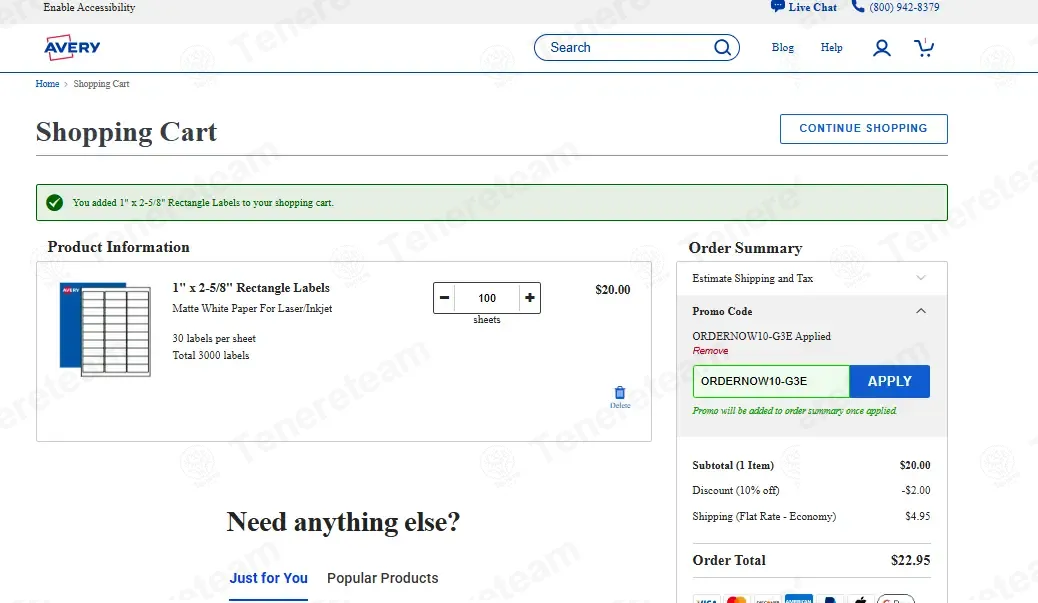Increase sheet quantity with plus button
The image size is (1038, 603).
tap(530, 298)
